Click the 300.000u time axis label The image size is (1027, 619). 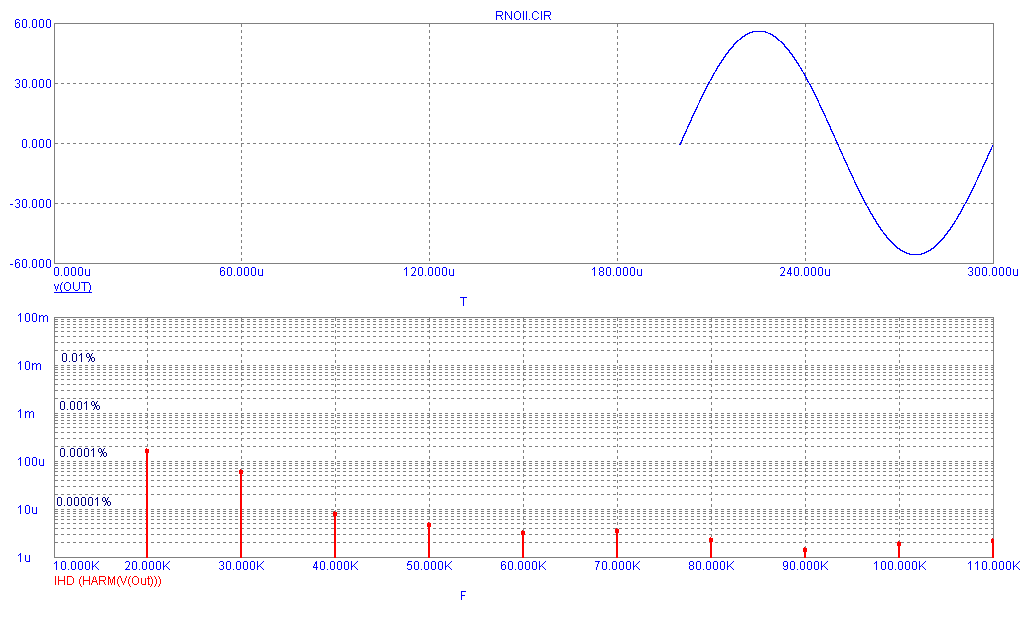tap(993, 272)
